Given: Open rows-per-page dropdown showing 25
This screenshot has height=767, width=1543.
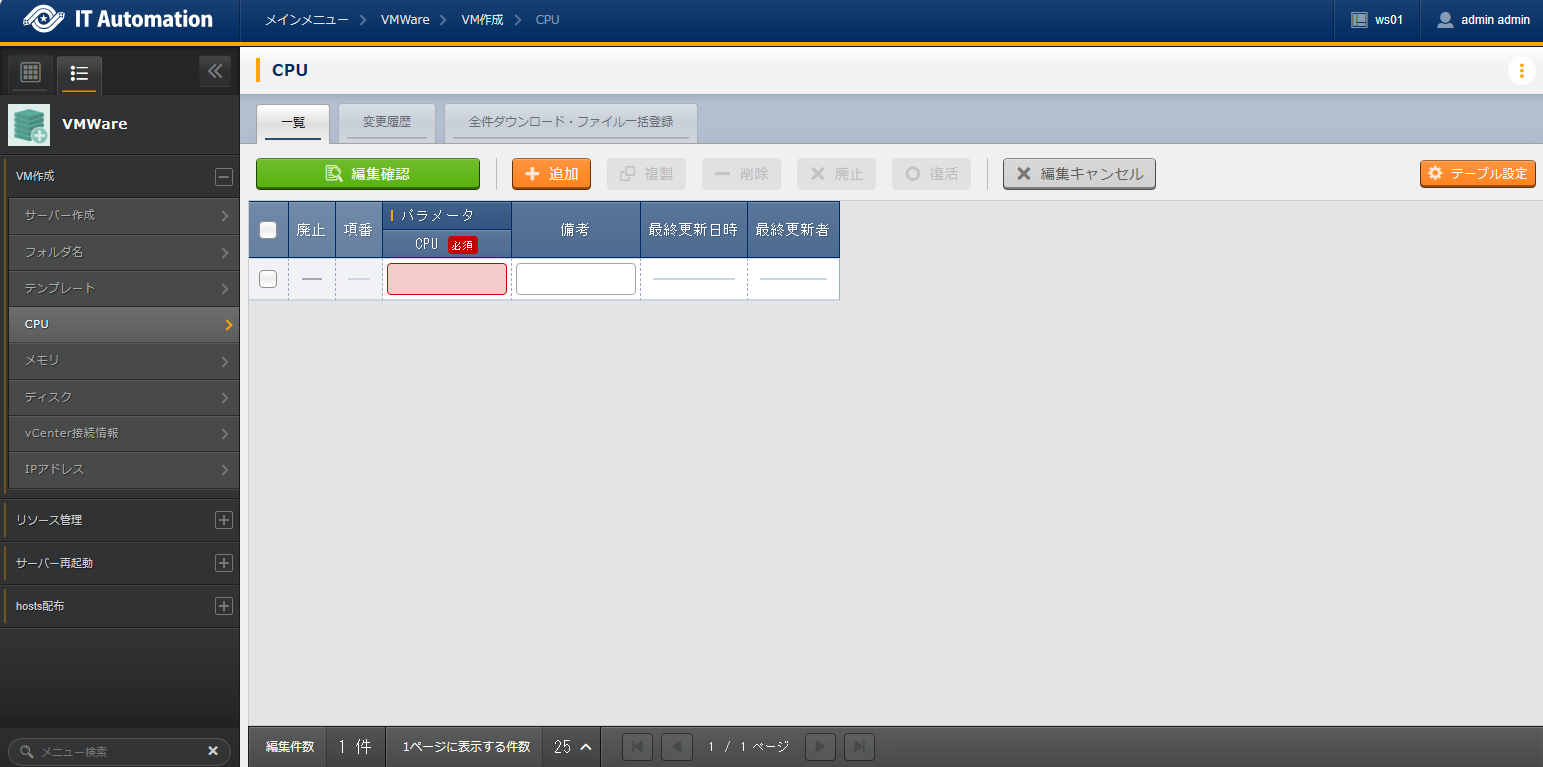Looking at the screenshot, I should click(x=572, y=747).
